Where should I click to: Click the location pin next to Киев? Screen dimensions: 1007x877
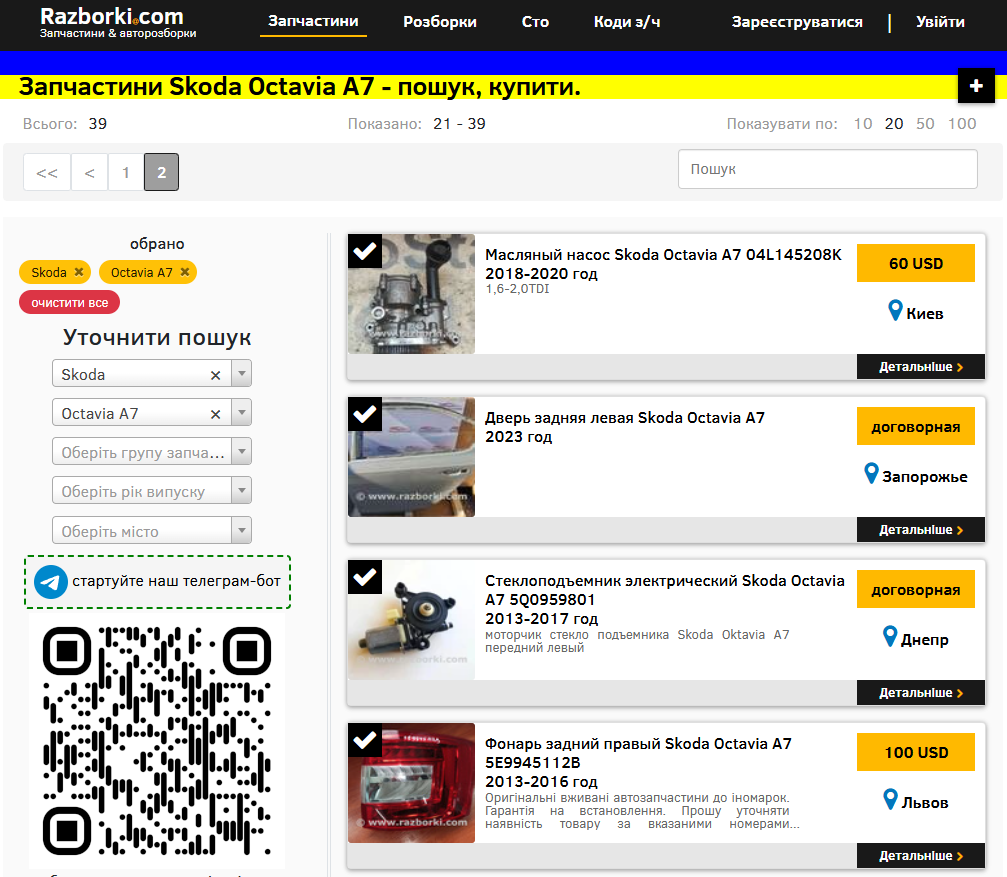895,311
